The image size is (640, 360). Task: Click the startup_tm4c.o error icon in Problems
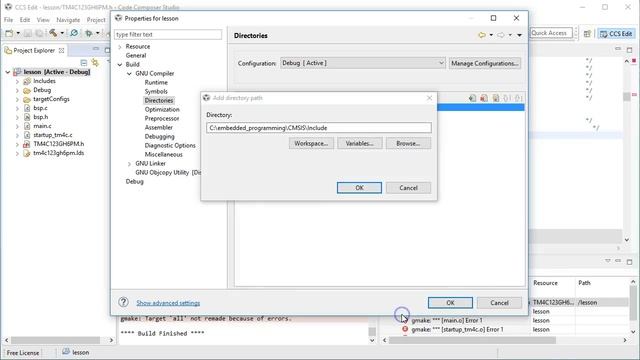(405, 329)
